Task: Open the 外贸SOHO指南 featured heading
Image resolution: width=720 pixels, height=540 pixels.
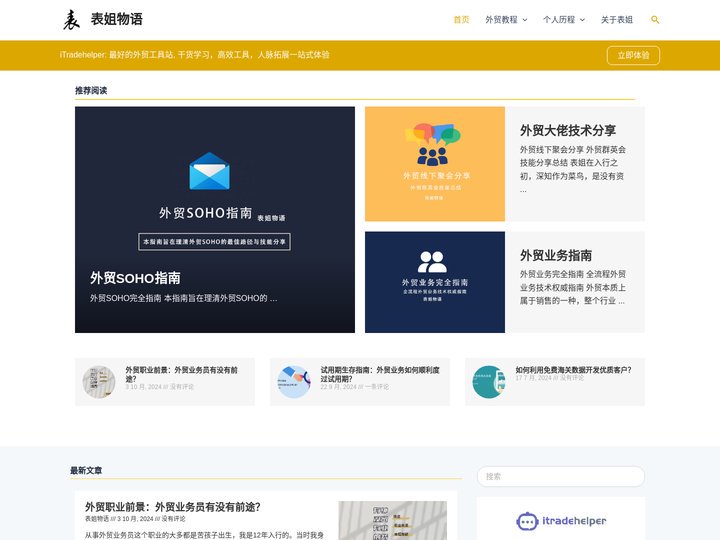Action: 135,278
